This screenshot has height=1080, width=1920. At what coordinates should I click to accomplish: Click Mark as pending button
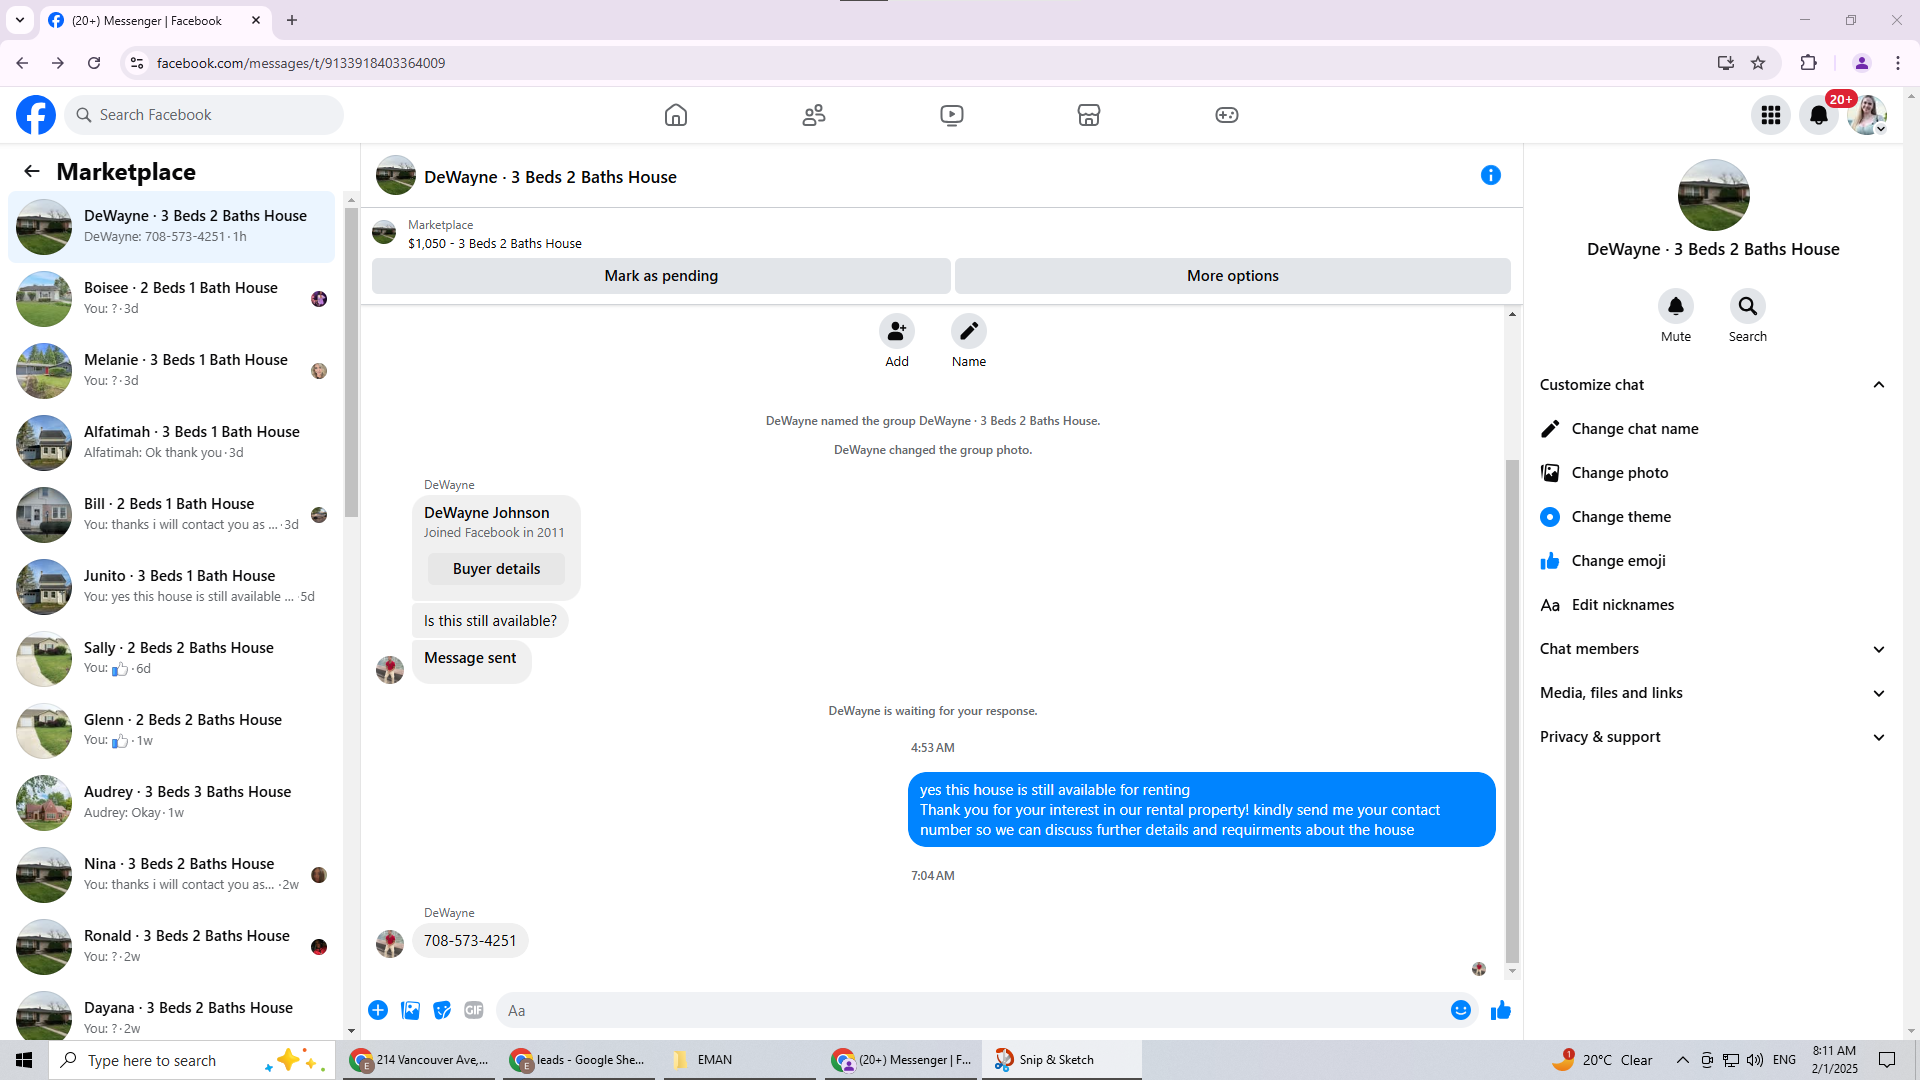click(x=660, y=276)
